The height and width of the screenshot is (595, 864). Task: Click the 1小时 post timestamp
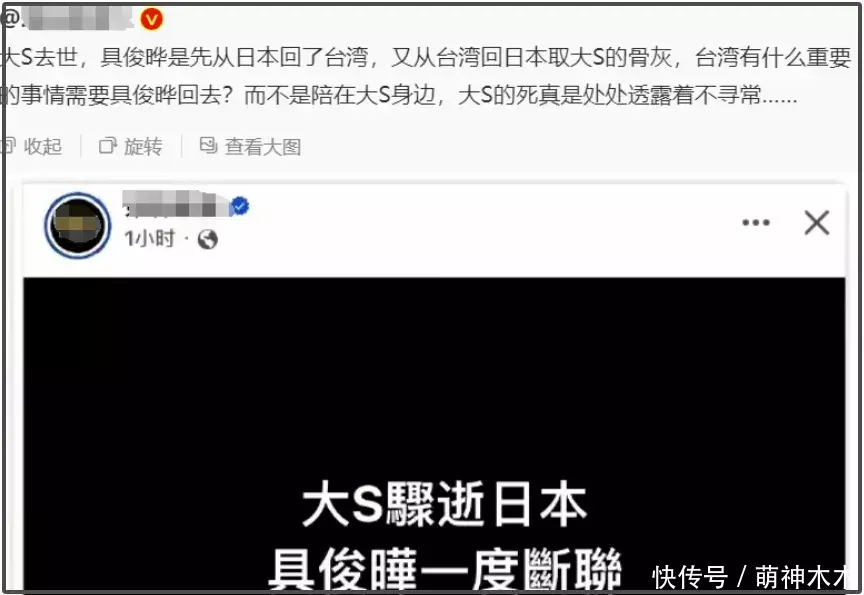149,239
